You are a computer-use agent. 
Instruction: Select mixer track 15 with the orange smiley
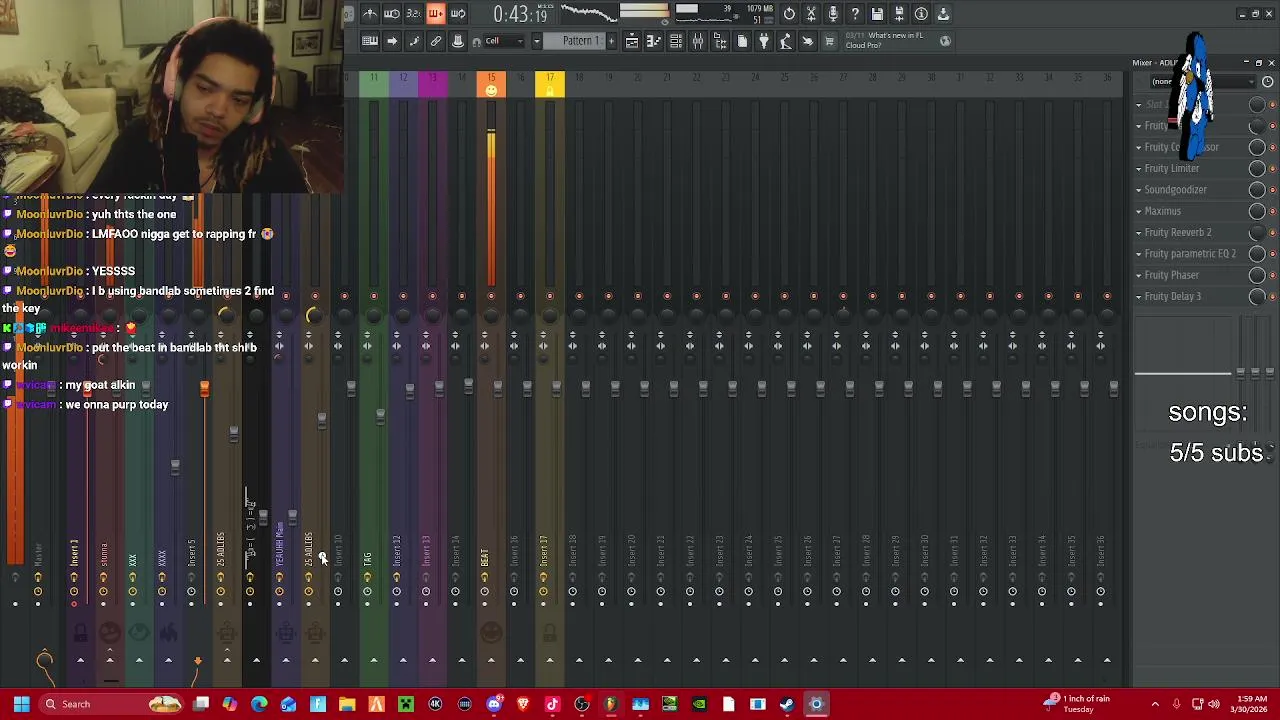[x=491, y=85]
